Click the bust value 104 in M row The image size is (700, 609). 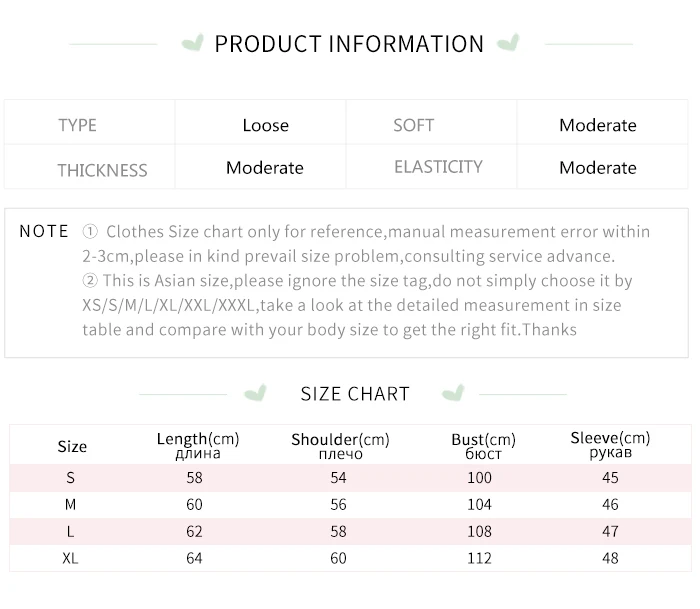[479, 505]
